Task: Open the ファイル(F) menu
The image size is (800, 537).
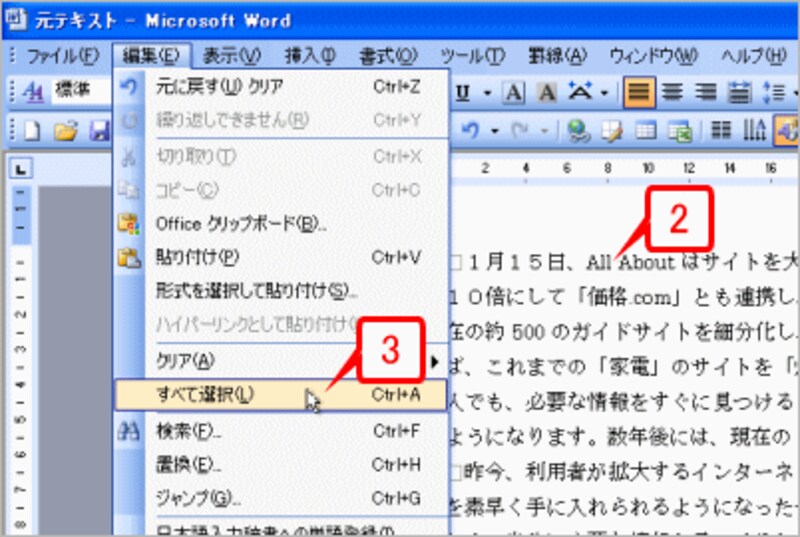Action: (x=62, y=55)
